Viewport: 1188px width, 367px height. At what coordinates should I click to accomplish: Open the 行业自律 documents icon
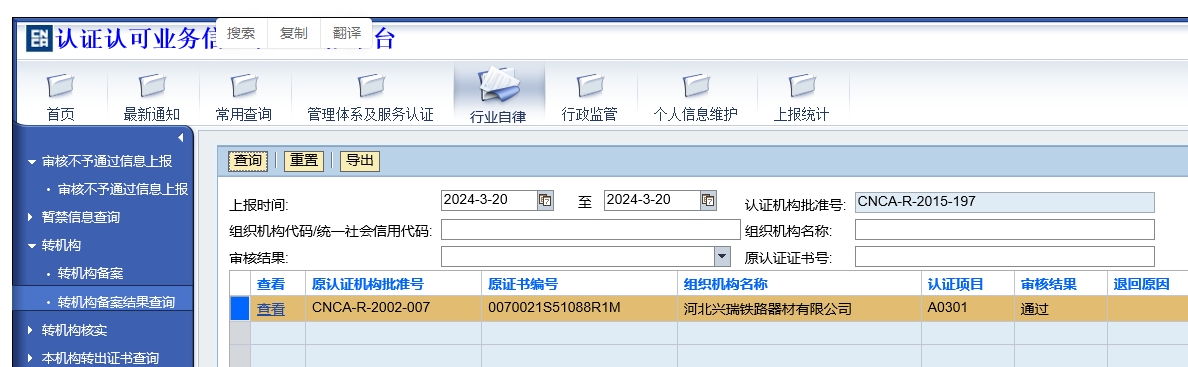[498, 86]
